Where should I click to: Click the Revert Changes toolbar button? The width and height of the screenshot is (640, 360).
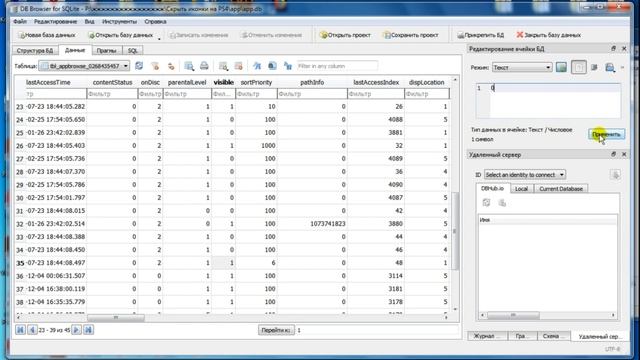pos(271,35)
